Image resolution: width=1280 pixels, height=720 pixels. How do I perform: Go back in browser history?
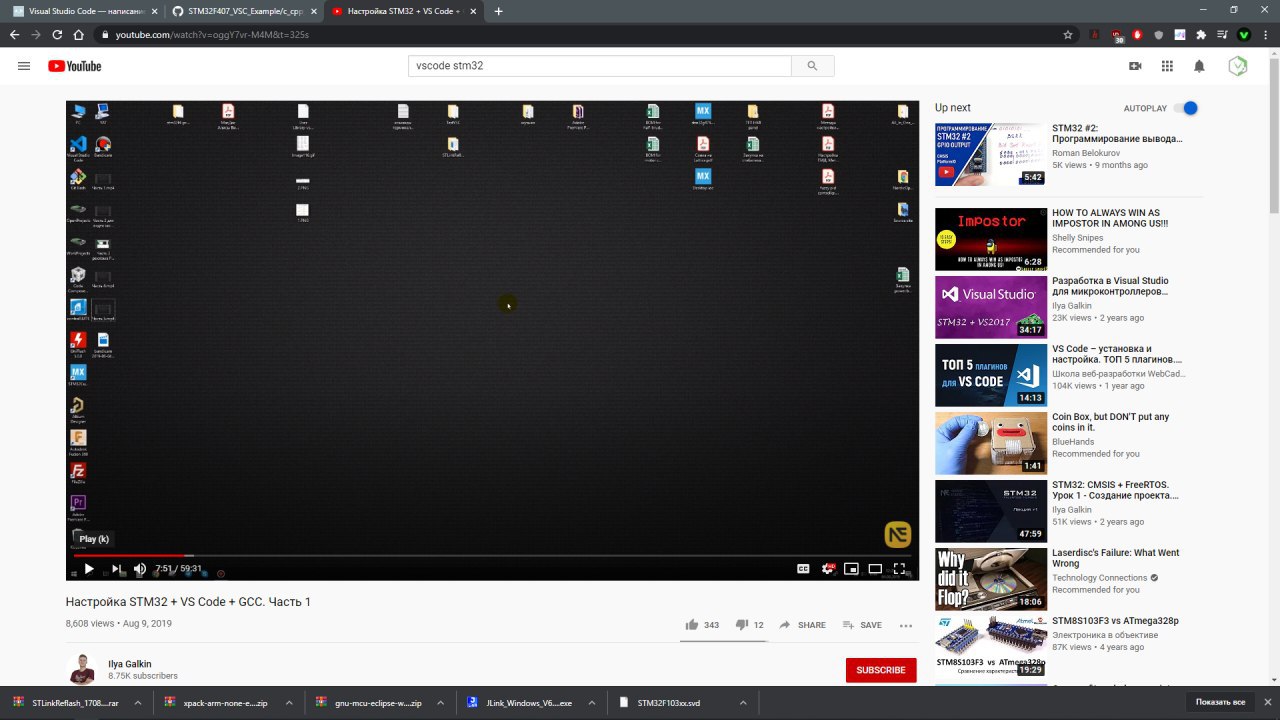click(14, 34)
